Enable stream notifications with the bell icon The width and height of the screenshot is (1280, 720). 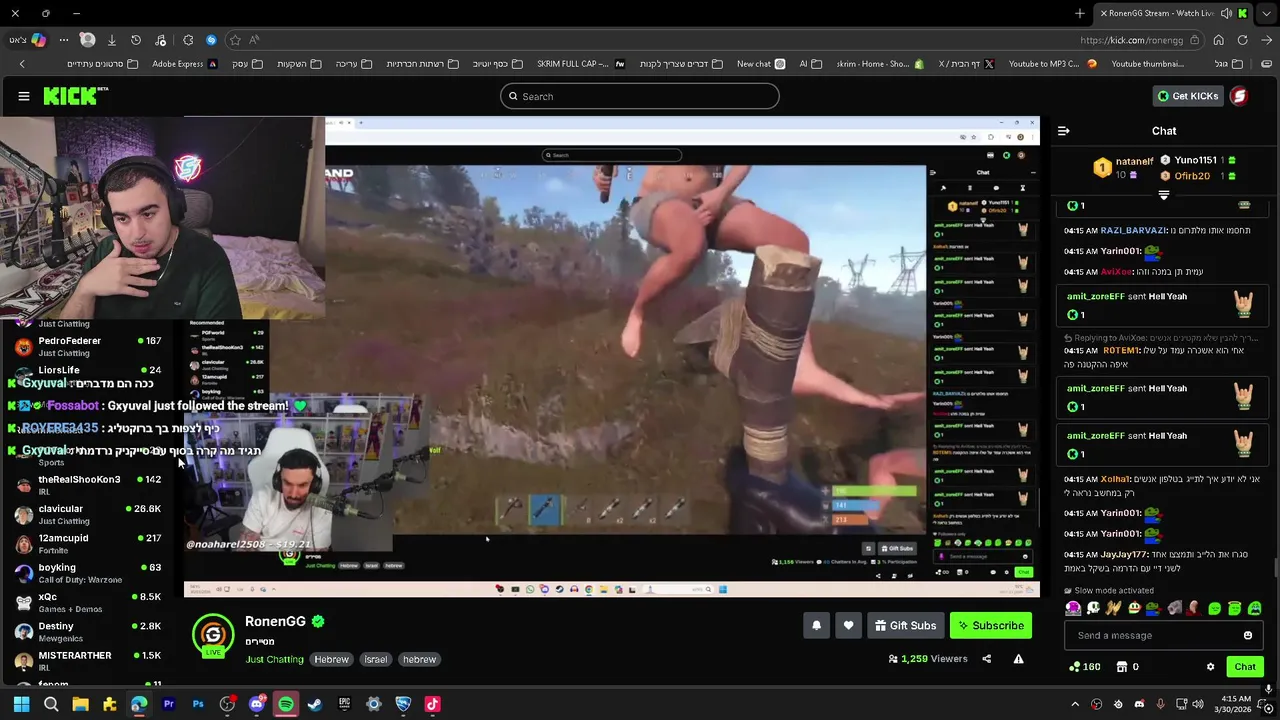[x=816, y=626]
